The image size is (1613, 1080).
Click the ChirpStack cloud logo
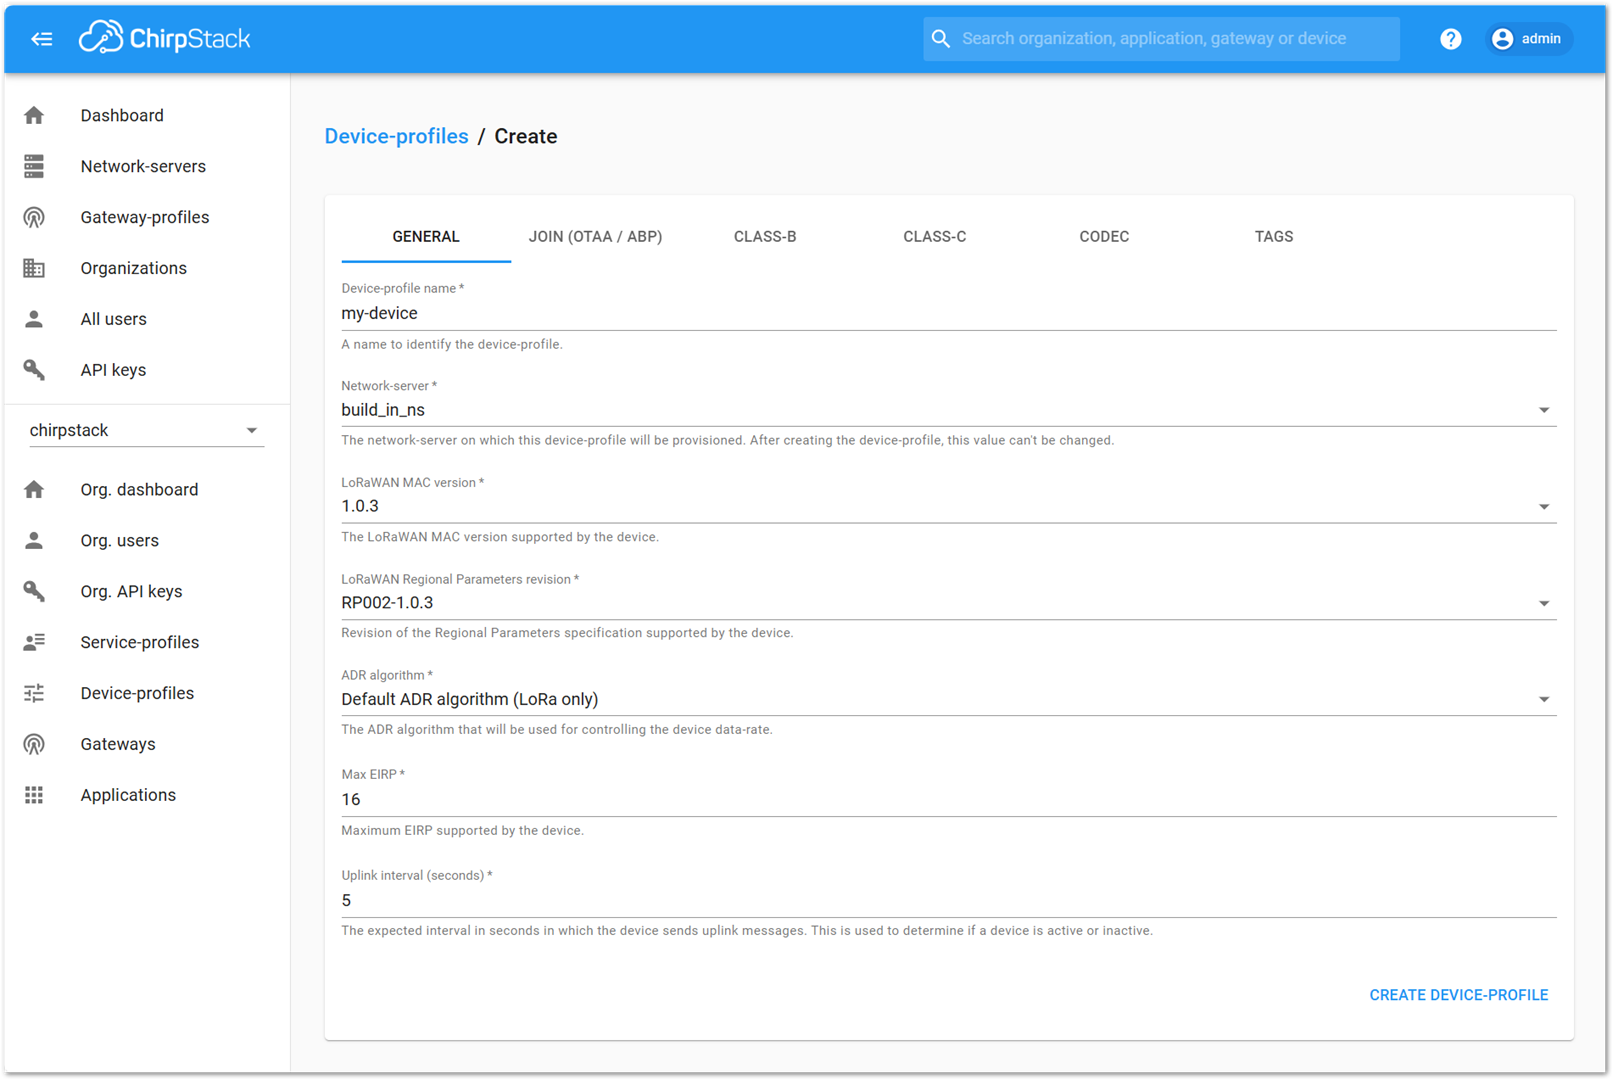tap(100, 37)
